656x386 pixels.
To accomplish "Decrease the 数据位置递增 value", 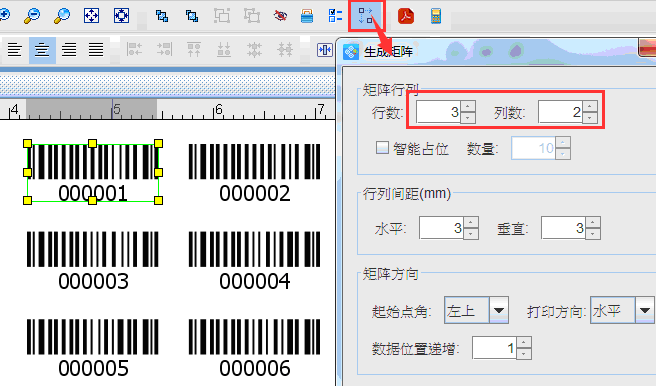I will tap(524, 354).
